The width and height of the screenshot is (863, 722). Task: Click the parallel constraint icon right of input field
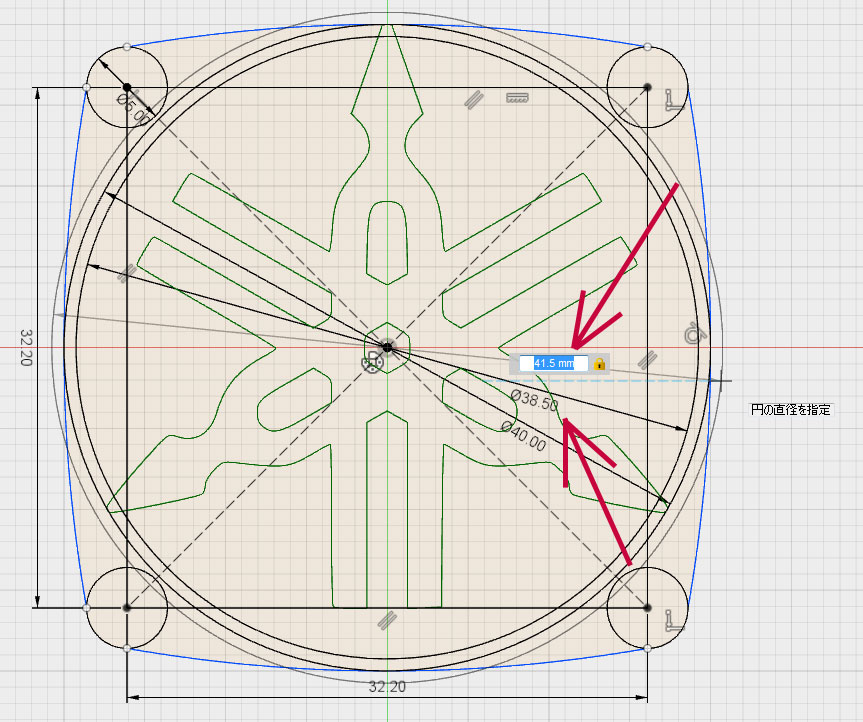[x=647, y=359]
